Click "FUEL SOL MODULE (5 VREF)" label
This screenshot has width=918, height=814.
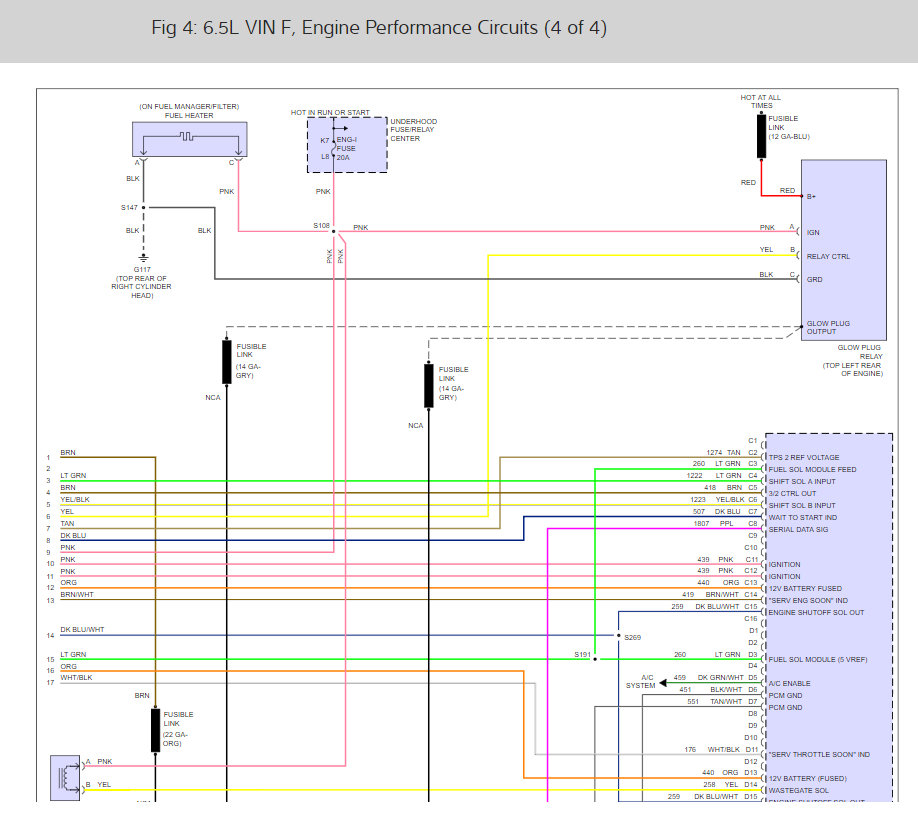(818, 659)
